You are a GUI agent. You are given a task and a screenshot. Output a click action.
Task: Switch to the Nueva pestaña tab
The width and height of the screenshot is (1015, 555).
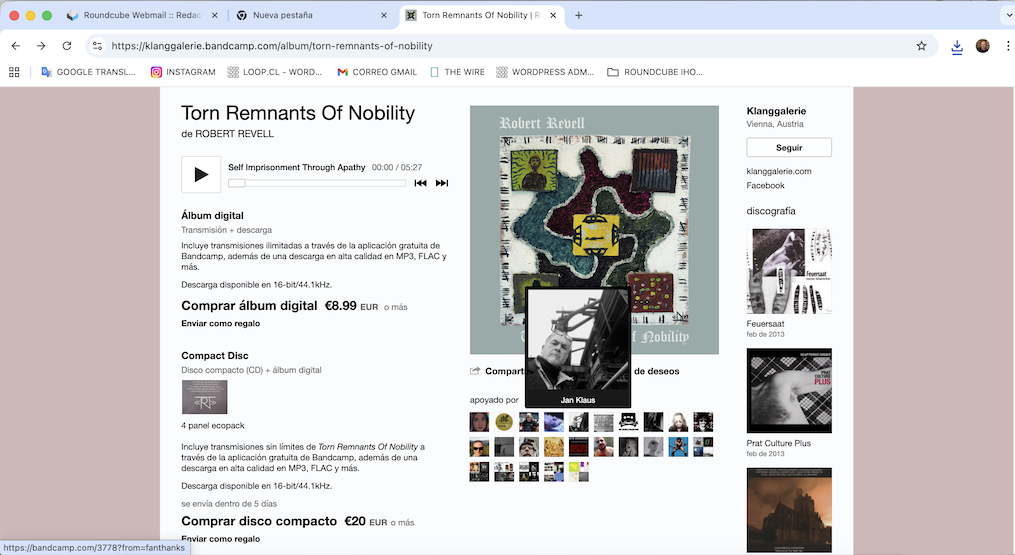click(308, 15)
